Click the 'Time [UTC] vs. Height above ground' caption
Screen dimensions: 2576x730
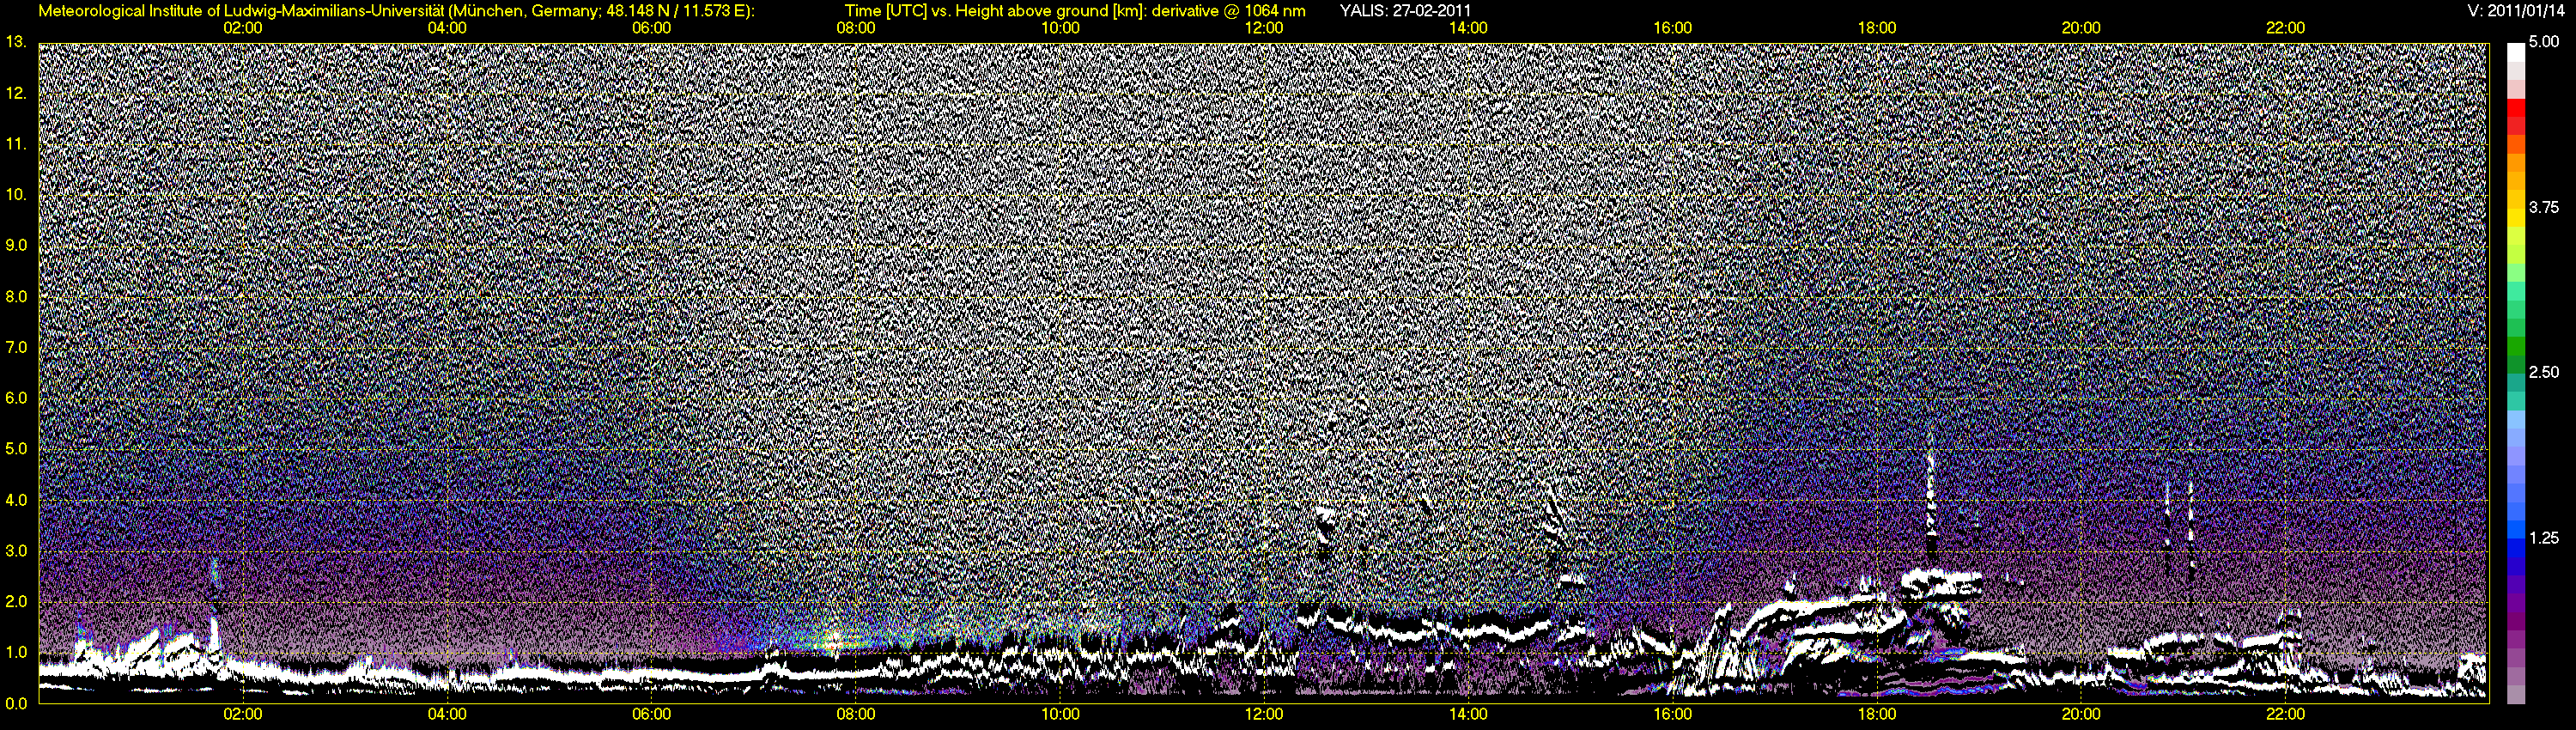click(1075, 11)
